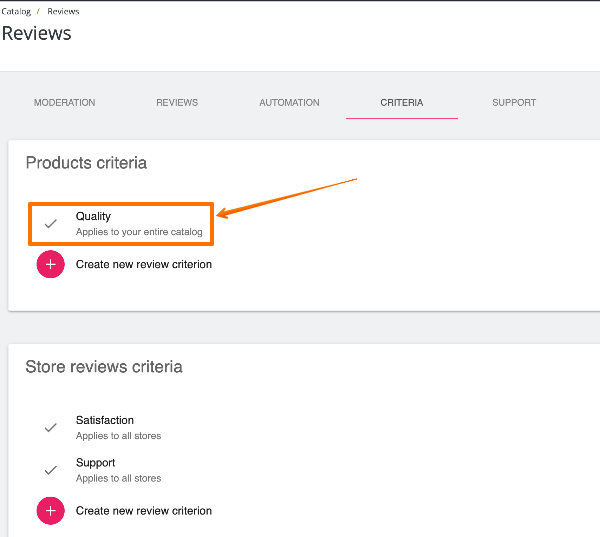Open the Reviews tab

pyautogui.click(x=177, y=103)
